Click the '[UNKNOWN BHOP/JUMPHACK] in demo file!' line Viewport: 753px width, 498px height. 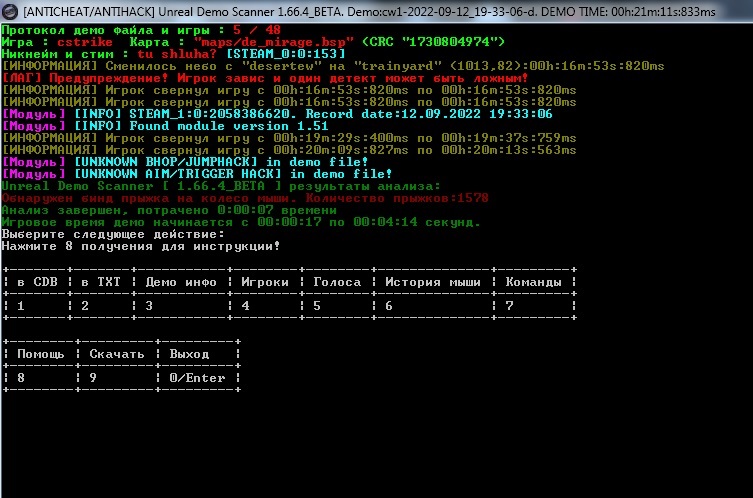click(185, 162)
